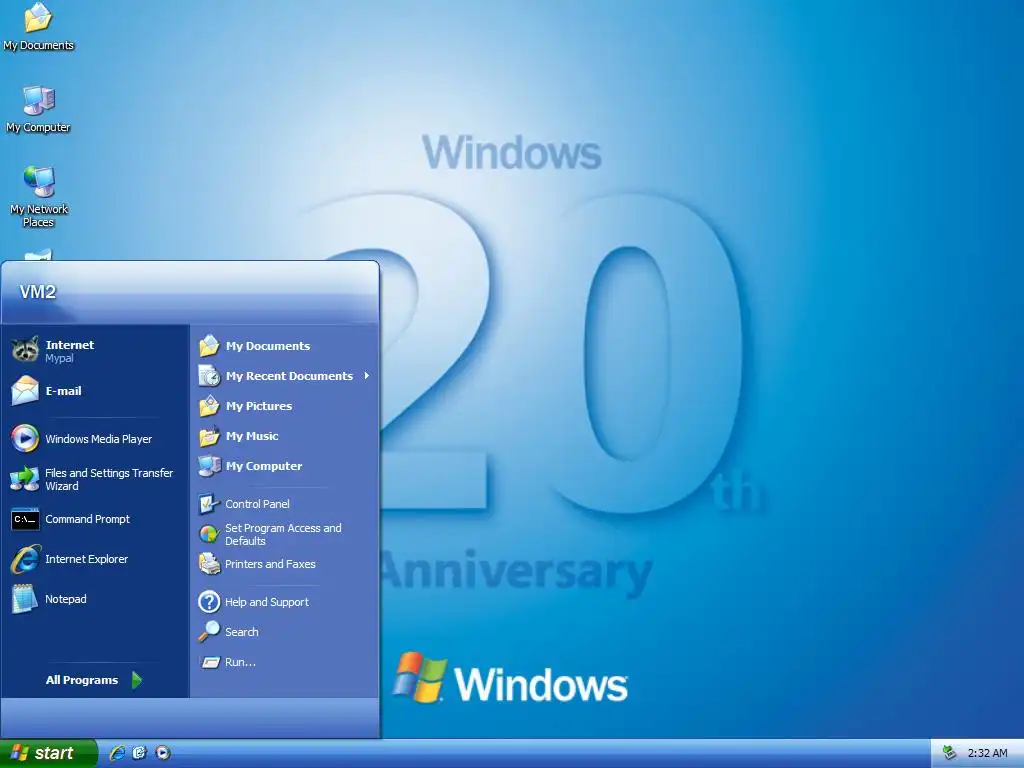The image size is (1024, 768).
Task: Click the Start button
Action: click(x=48, y=753)
